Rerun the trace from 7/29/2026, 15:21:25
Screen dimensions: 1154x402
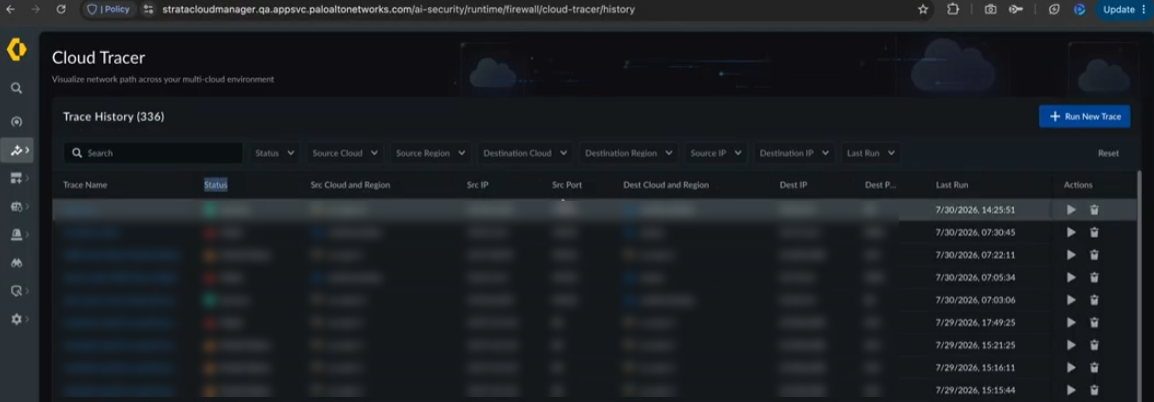pyautogui.click(x=1071, y=345)
